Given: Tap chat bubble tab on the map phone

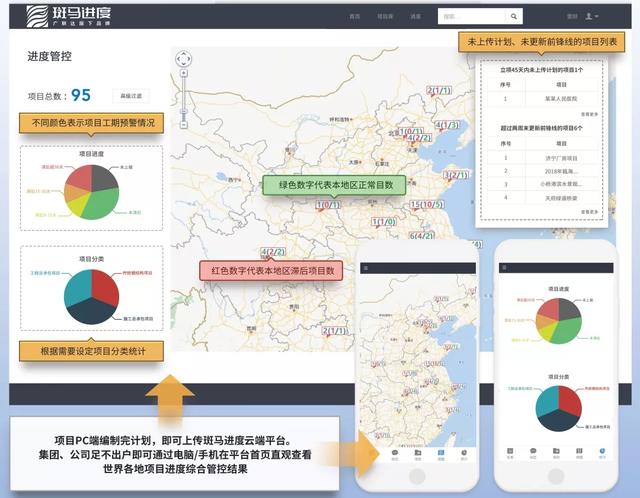Looking at the screenshot, I should (395, 454).
